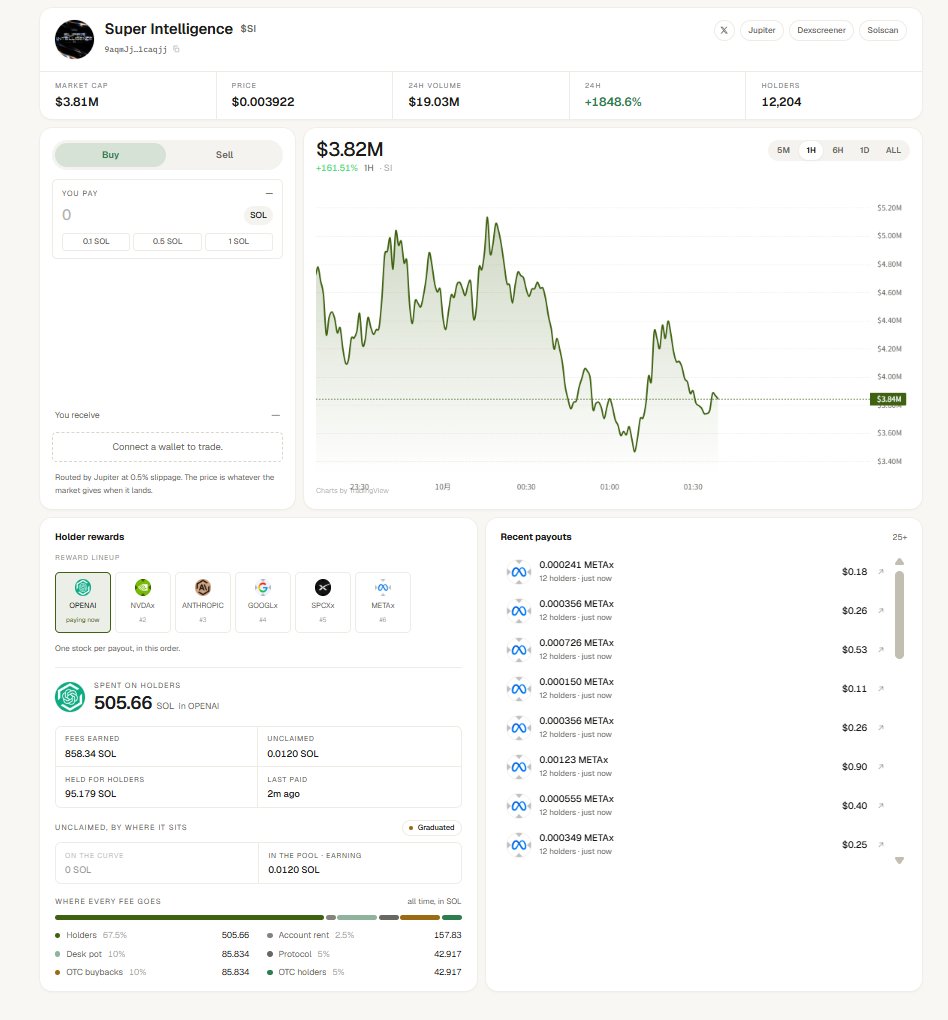Open external link for the $0.11 payout

coord(881,688)
